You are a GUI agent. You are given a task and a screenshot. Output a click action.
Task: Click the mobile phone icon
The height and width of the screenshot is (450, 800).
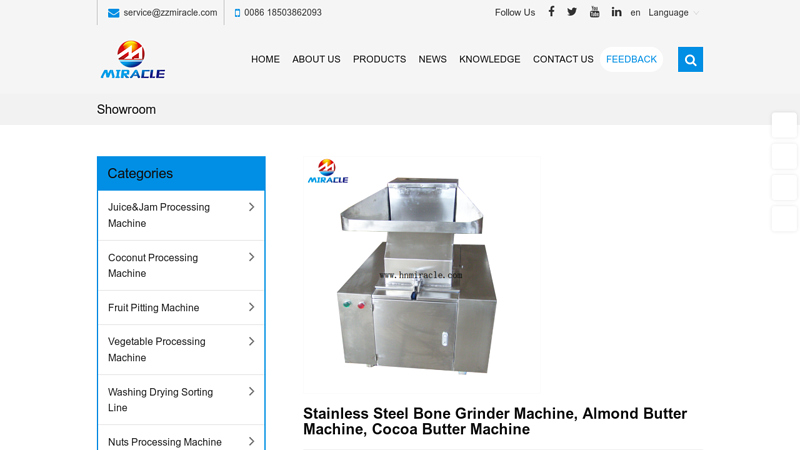pyautogui.click(x=237, y=13)
